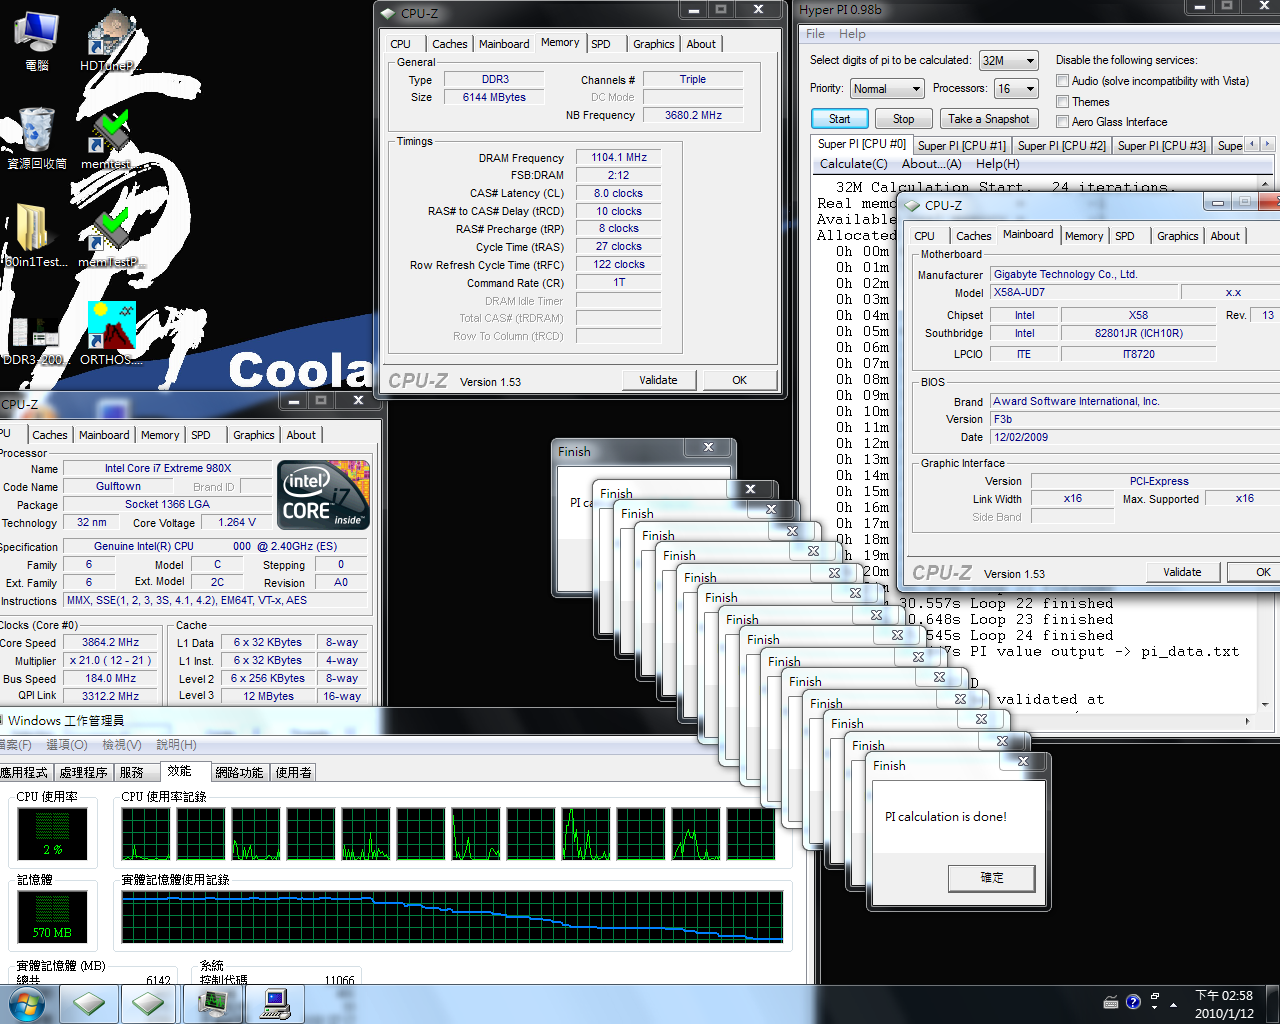Click Take a Snapshot button
This screenshot has height=1024, width=1280.
coord(988,119)
